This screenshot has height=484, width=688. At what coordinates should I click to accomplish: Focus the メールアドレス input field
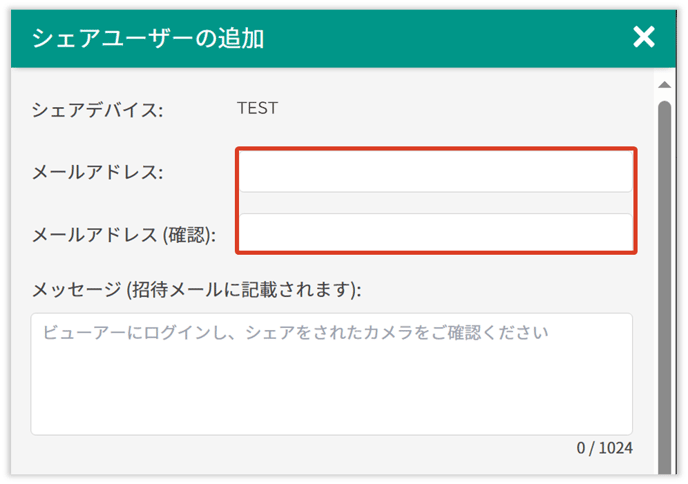435,172
